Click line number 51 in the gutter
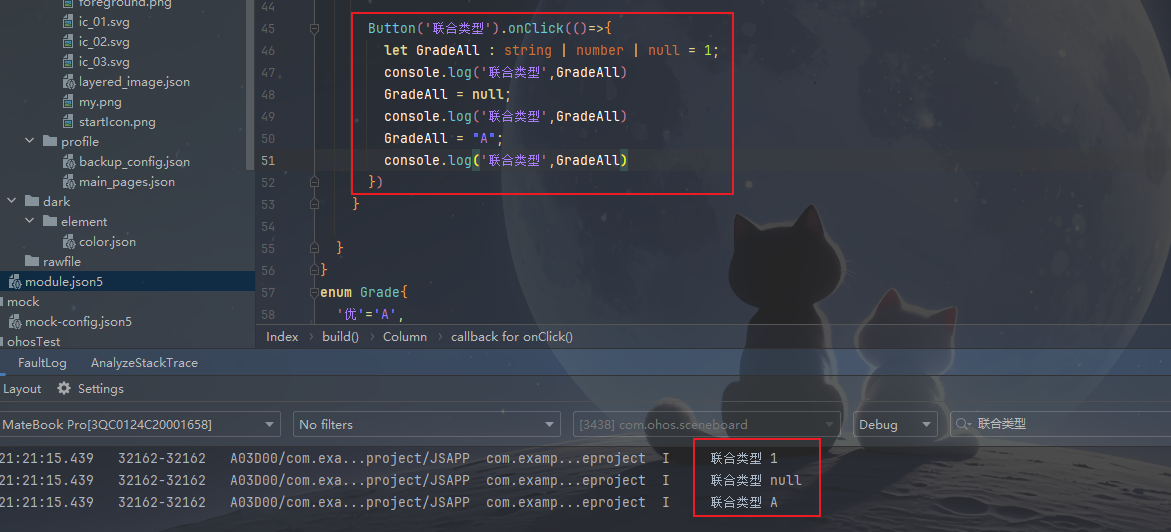This screenshot has height=532, width=1171. [x=267, y=161]
